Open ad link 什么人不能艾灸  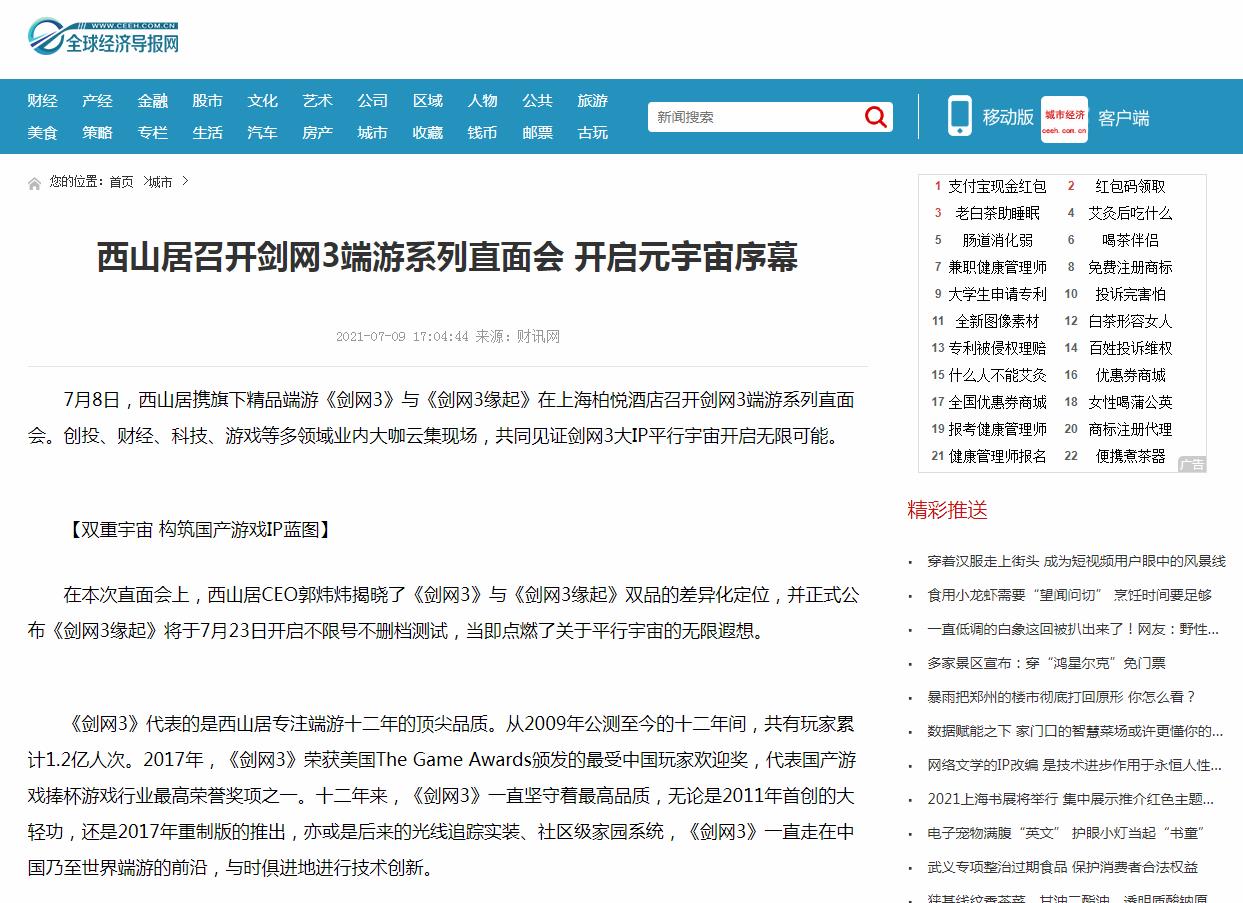point(997,375)
